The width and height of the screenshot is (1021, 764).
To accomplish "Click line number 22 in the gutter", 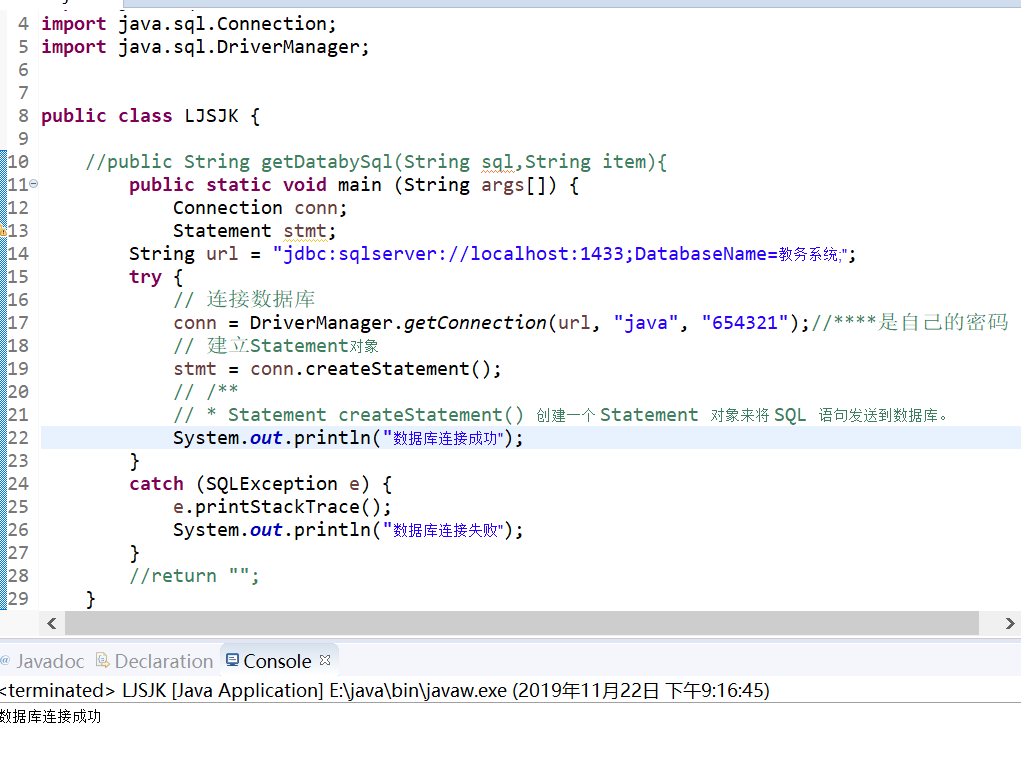I will [x=20, y=437].
